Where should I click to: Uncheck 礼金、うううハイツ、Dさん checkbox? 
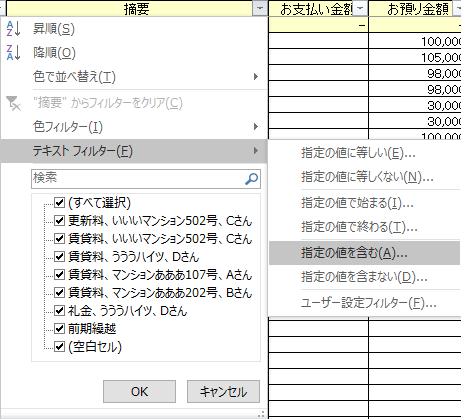point(59,311)
